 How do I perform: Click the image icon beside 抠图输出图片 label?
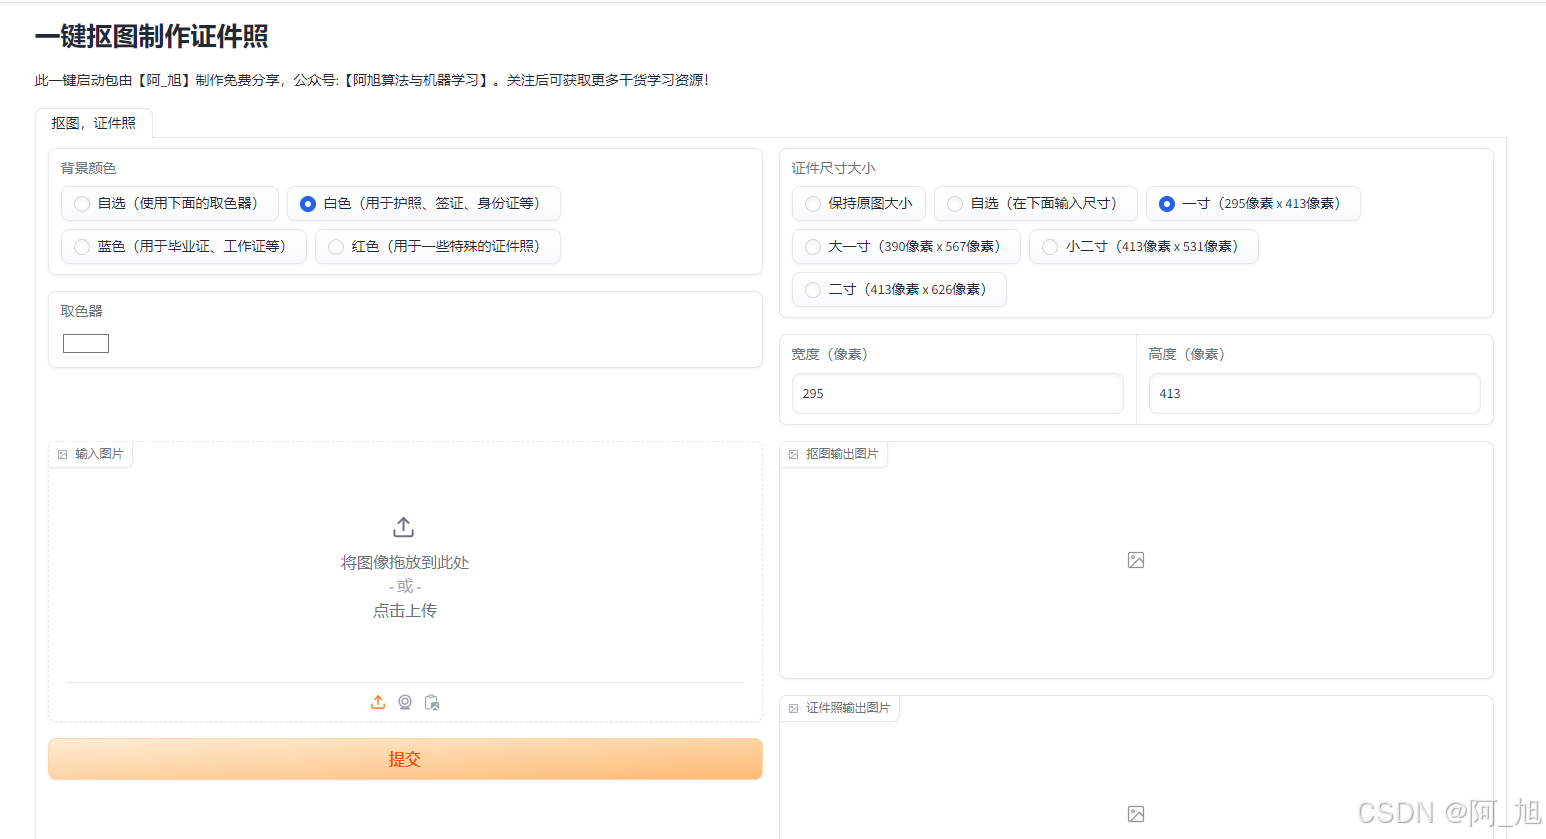(x=792, y=453)
